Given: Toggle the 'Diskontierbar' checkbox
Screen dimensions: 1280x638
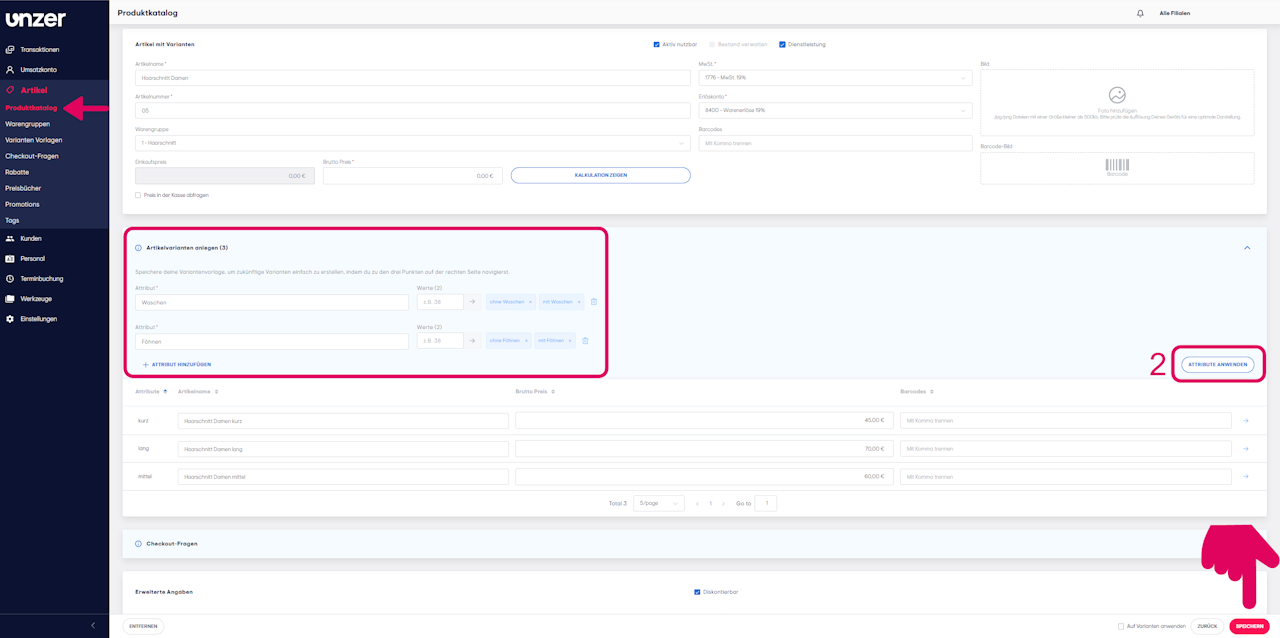Looking at the screenshot, I should click(x=697, y=591).
